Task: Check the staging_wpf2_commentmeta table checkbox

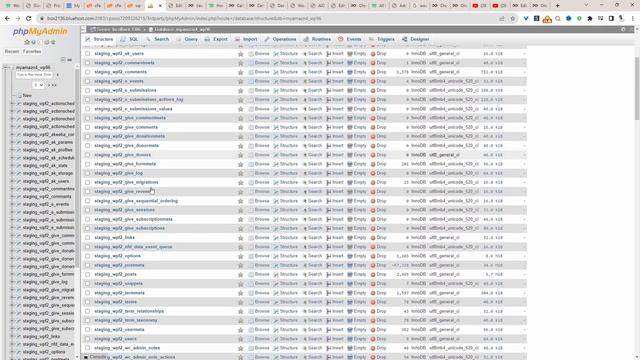Action: coord(87,63)
